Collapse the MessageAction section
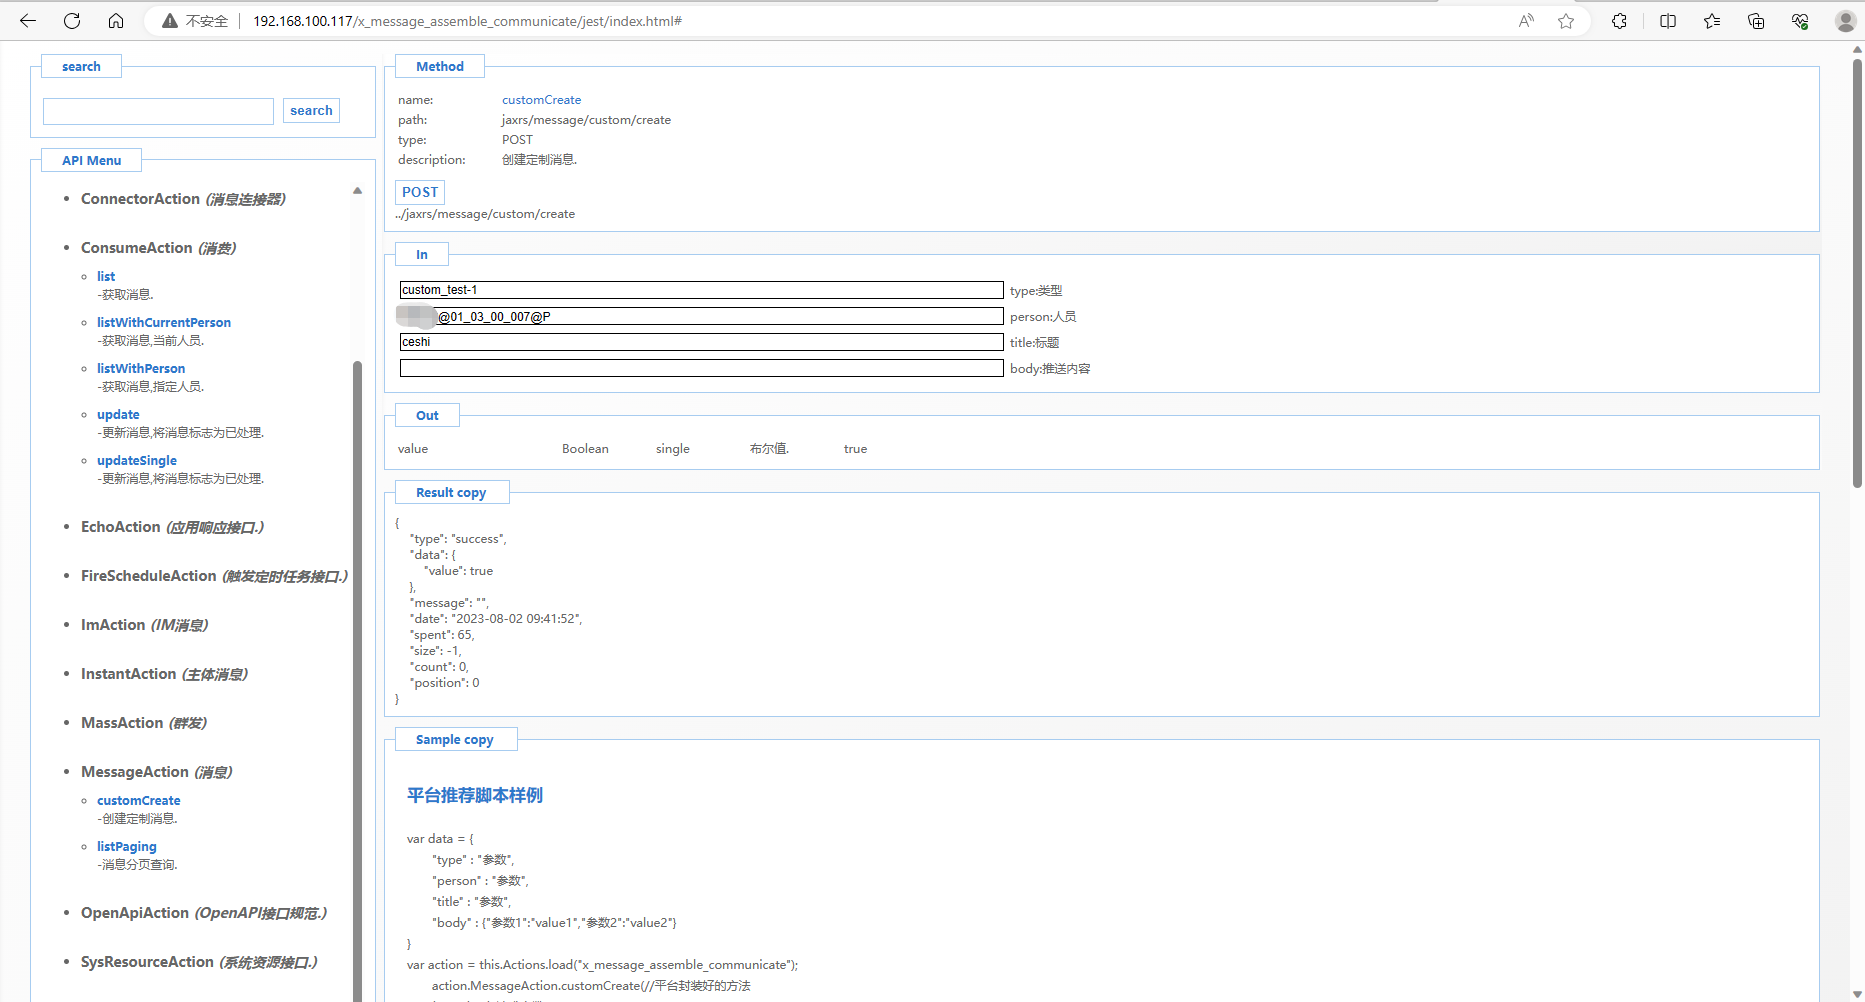 (156, 772)
